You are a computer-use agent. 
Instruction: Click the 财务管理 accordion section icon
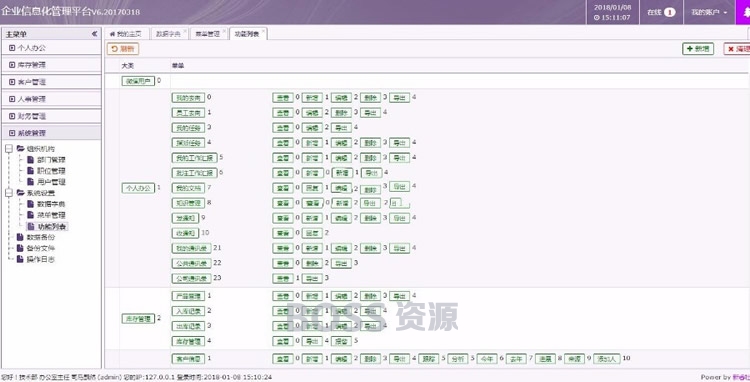[x=12, y=116]
